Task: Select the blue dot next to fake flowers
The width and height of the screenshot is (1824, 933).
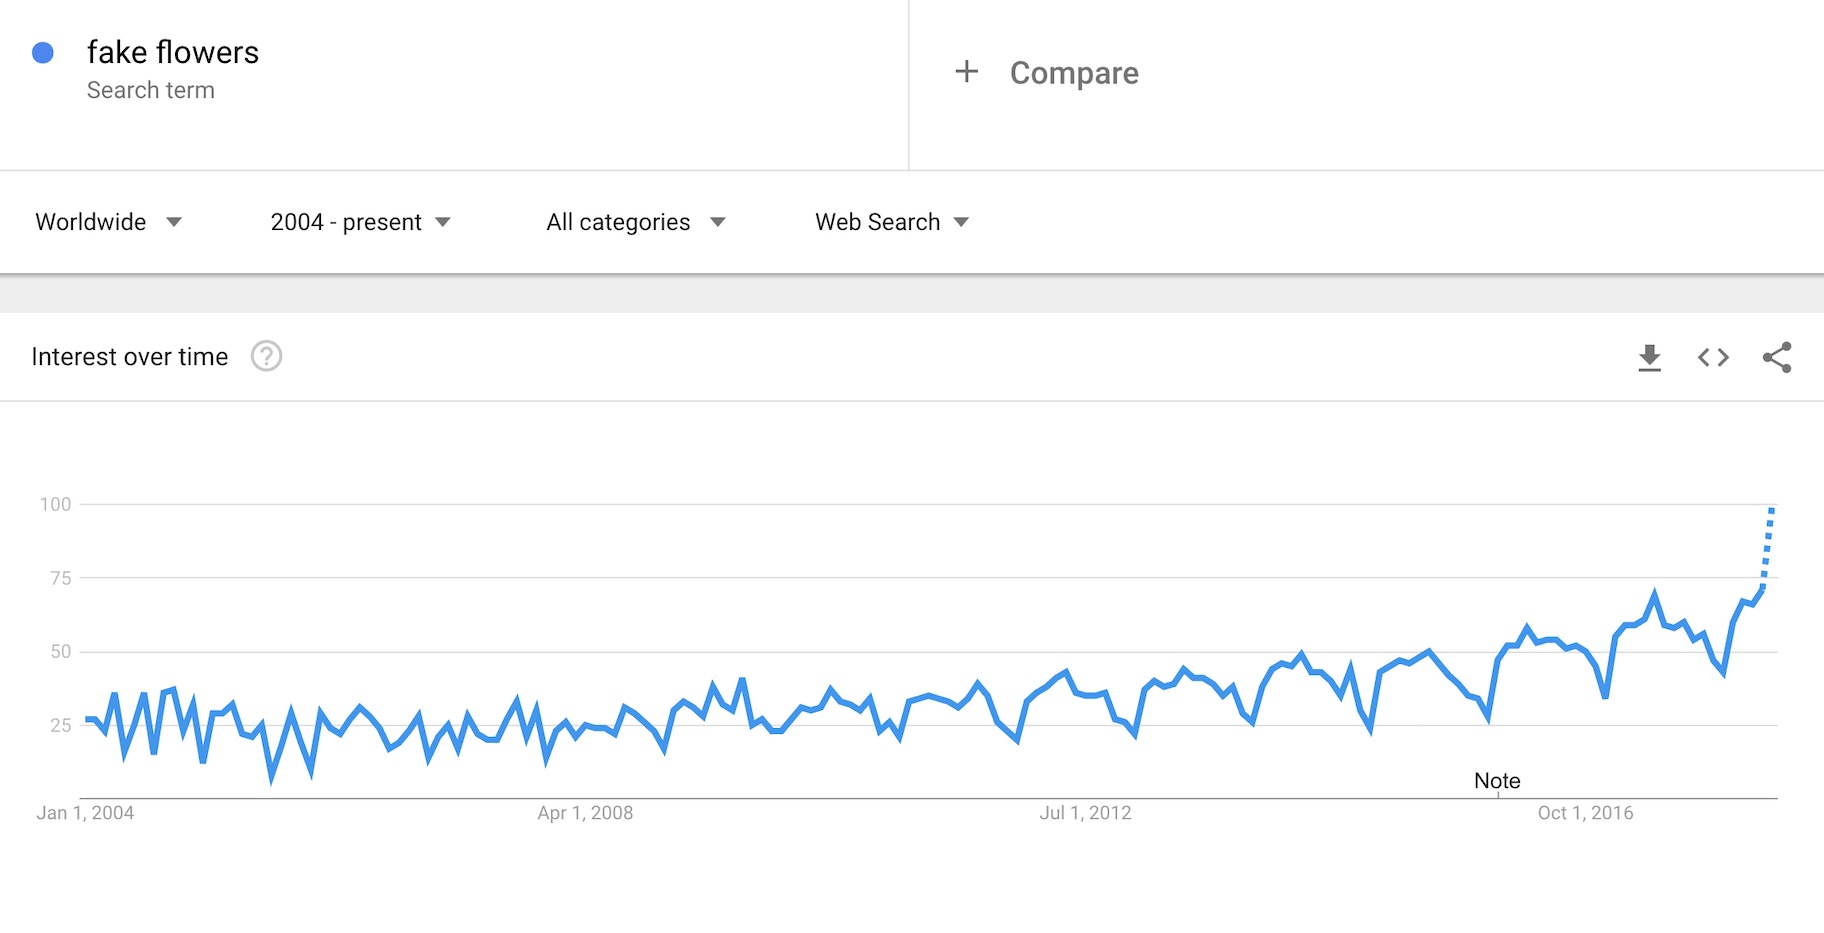Action: [42, 52]
